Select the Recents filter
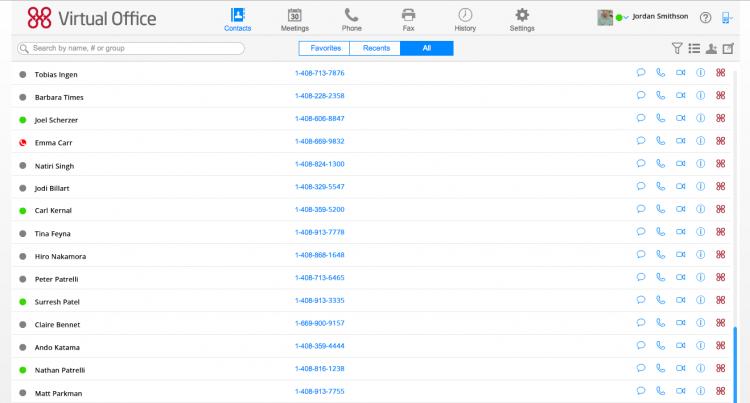The height and width of the screenshot is (403, 750). tap(376, 48)
